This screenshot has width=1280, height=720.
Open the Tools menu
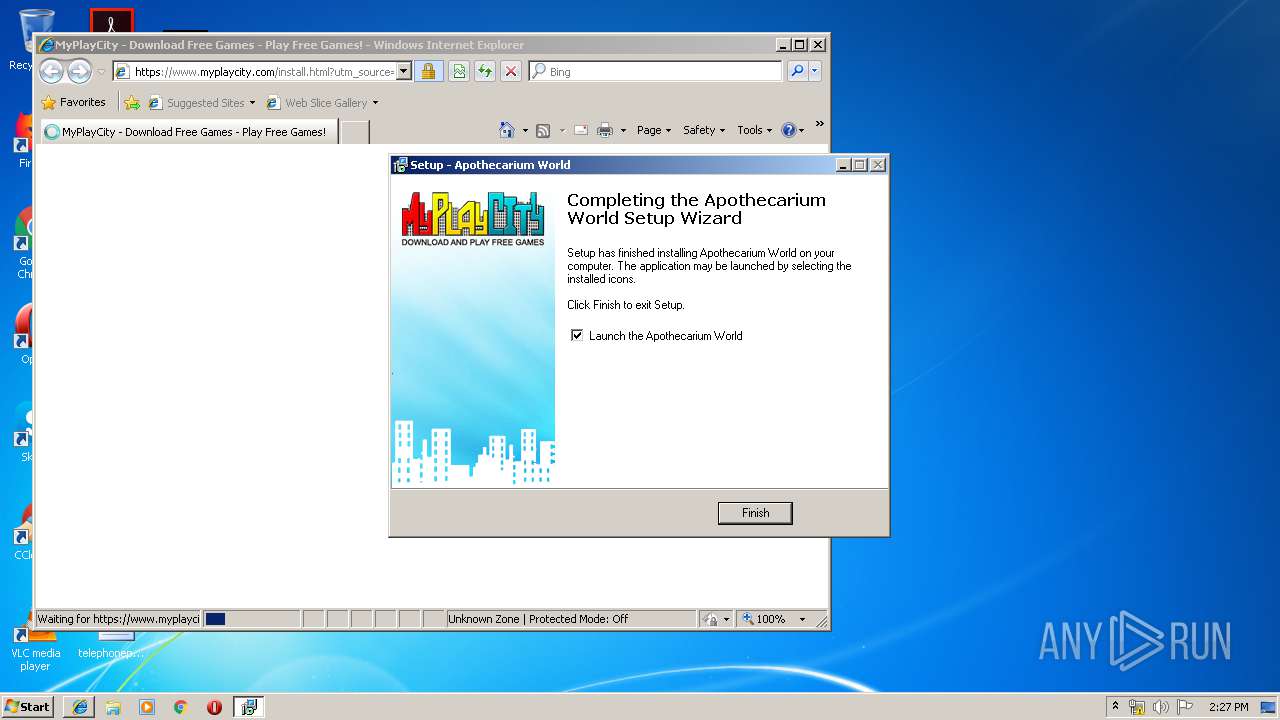755,130
